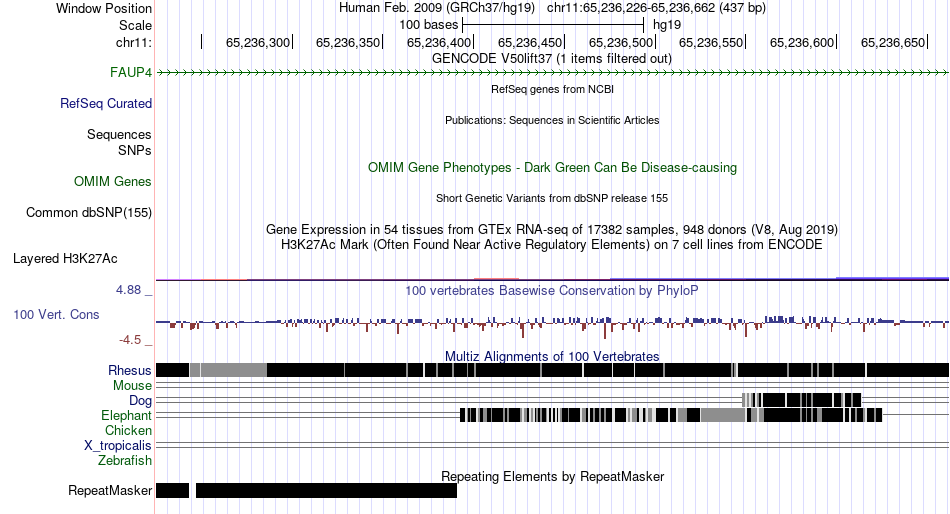Click the 65,236,600 ruler position
Viewport: 950px width, 514px height.
[802, 42]
